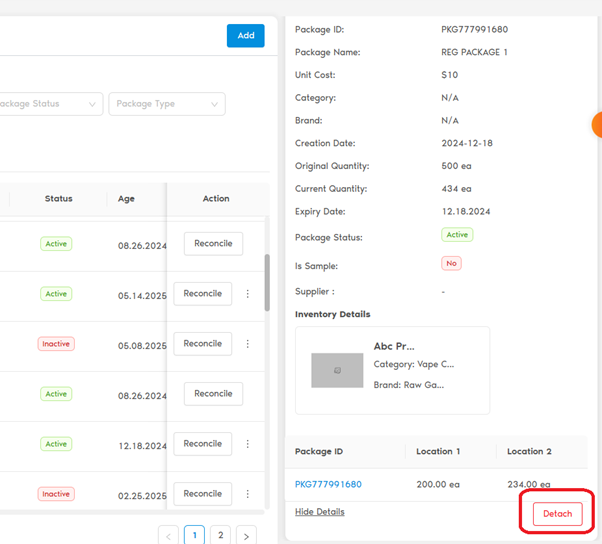
Task: Click the table's vertical scrollbar
Action: 267,282
